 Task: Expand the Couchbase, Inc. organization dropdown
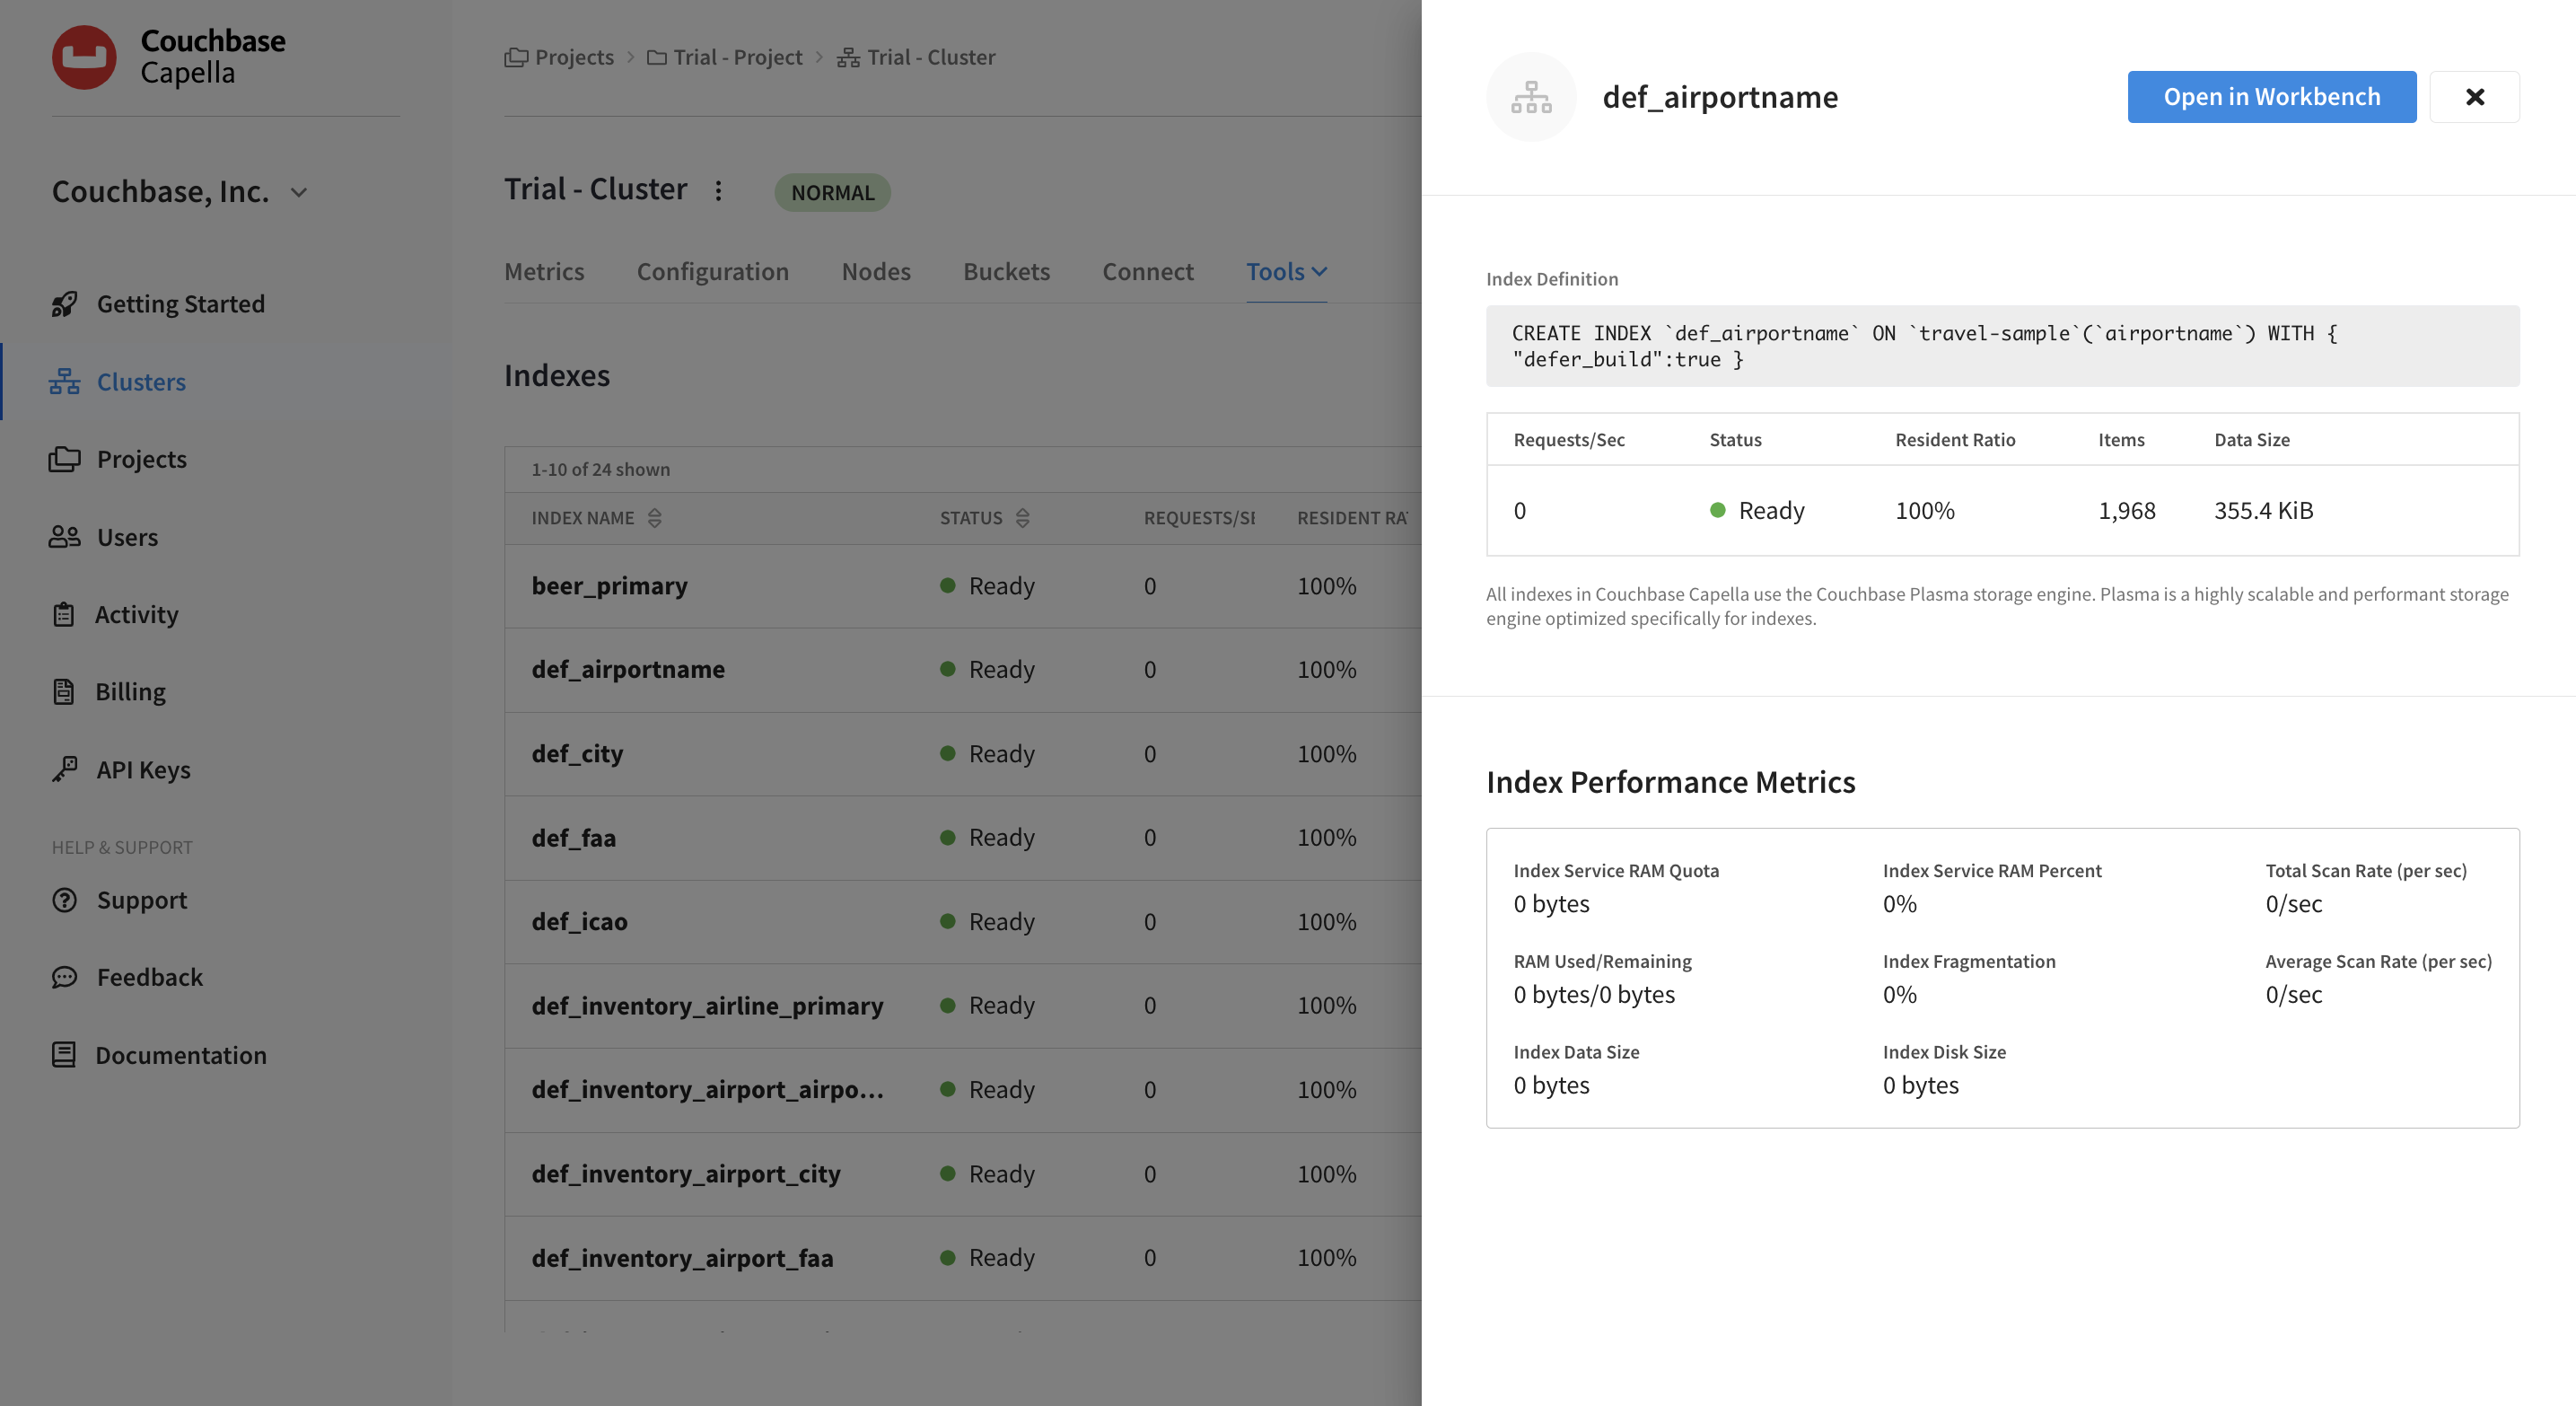pyautogui.click(x=298, y=192)
